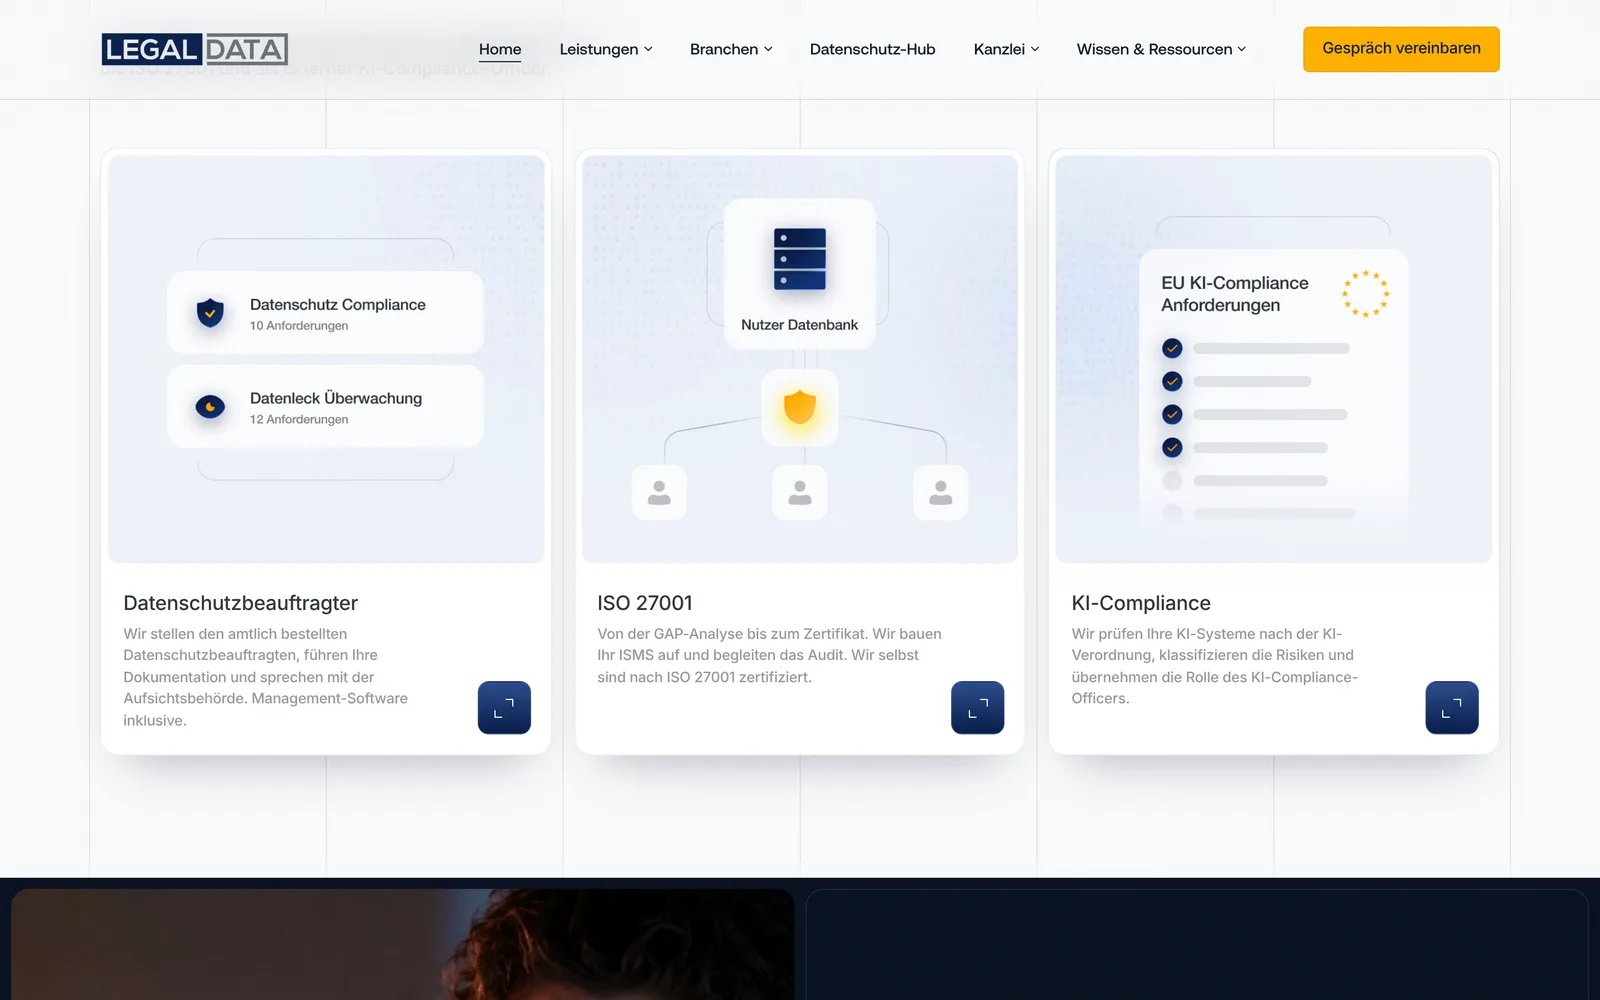Image resolution: width=1600 pixels, height=1000 pixels.
Task: Expand the Datenschutzbeauftragter card
Action: point(504,708)
